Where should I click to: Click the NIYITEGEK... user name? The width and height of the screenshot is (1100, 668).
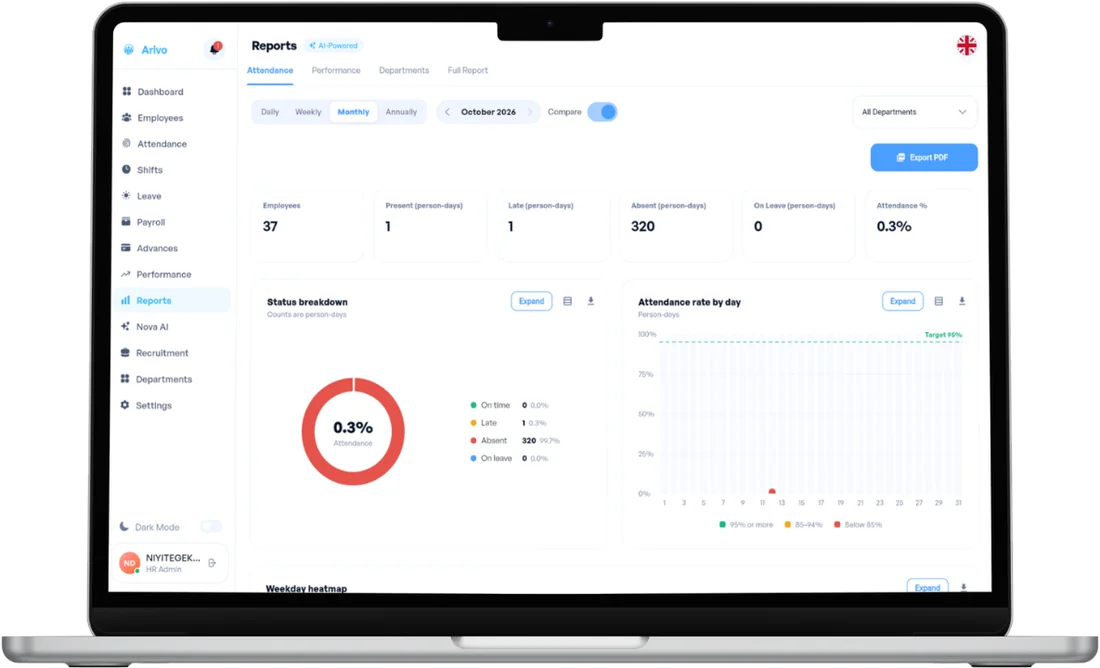(173, 558)
